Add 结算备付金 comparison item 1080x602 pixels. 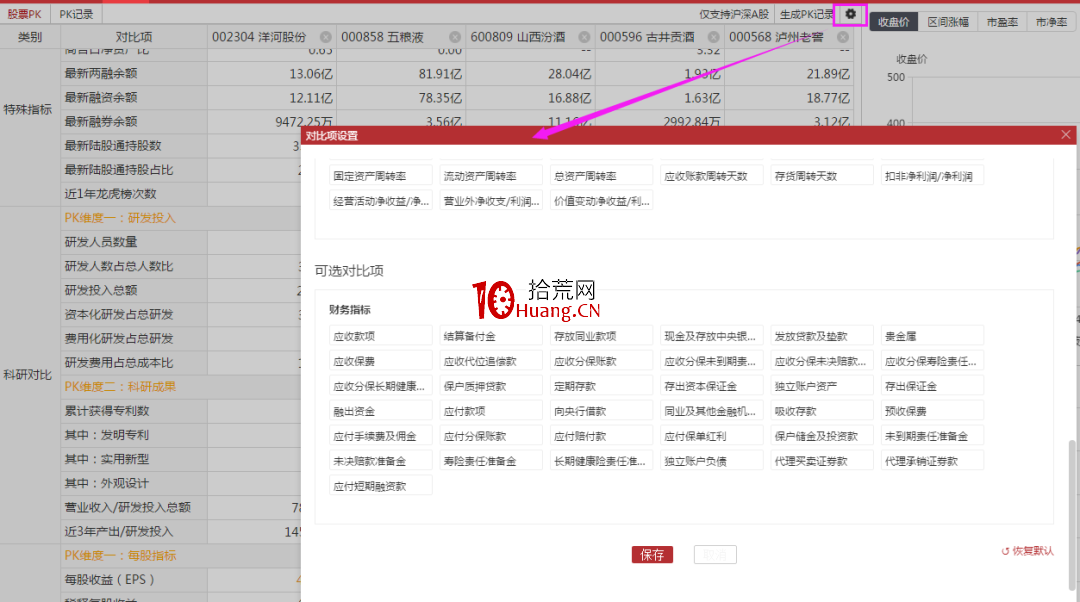click(491, 336)
